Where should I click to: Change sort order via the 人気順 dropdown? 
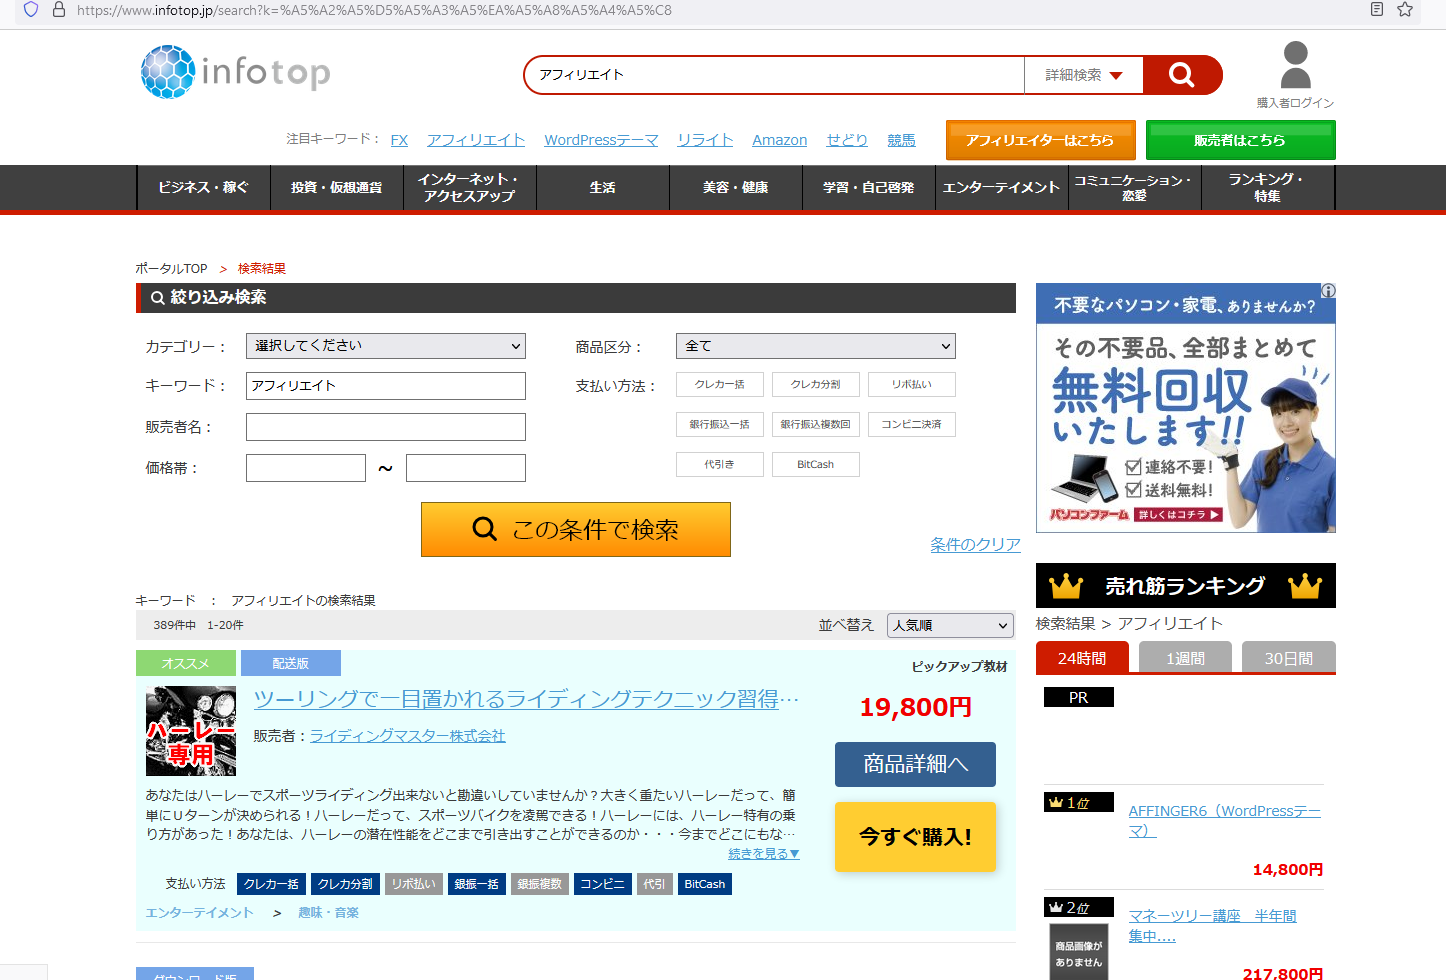(949, 625)
